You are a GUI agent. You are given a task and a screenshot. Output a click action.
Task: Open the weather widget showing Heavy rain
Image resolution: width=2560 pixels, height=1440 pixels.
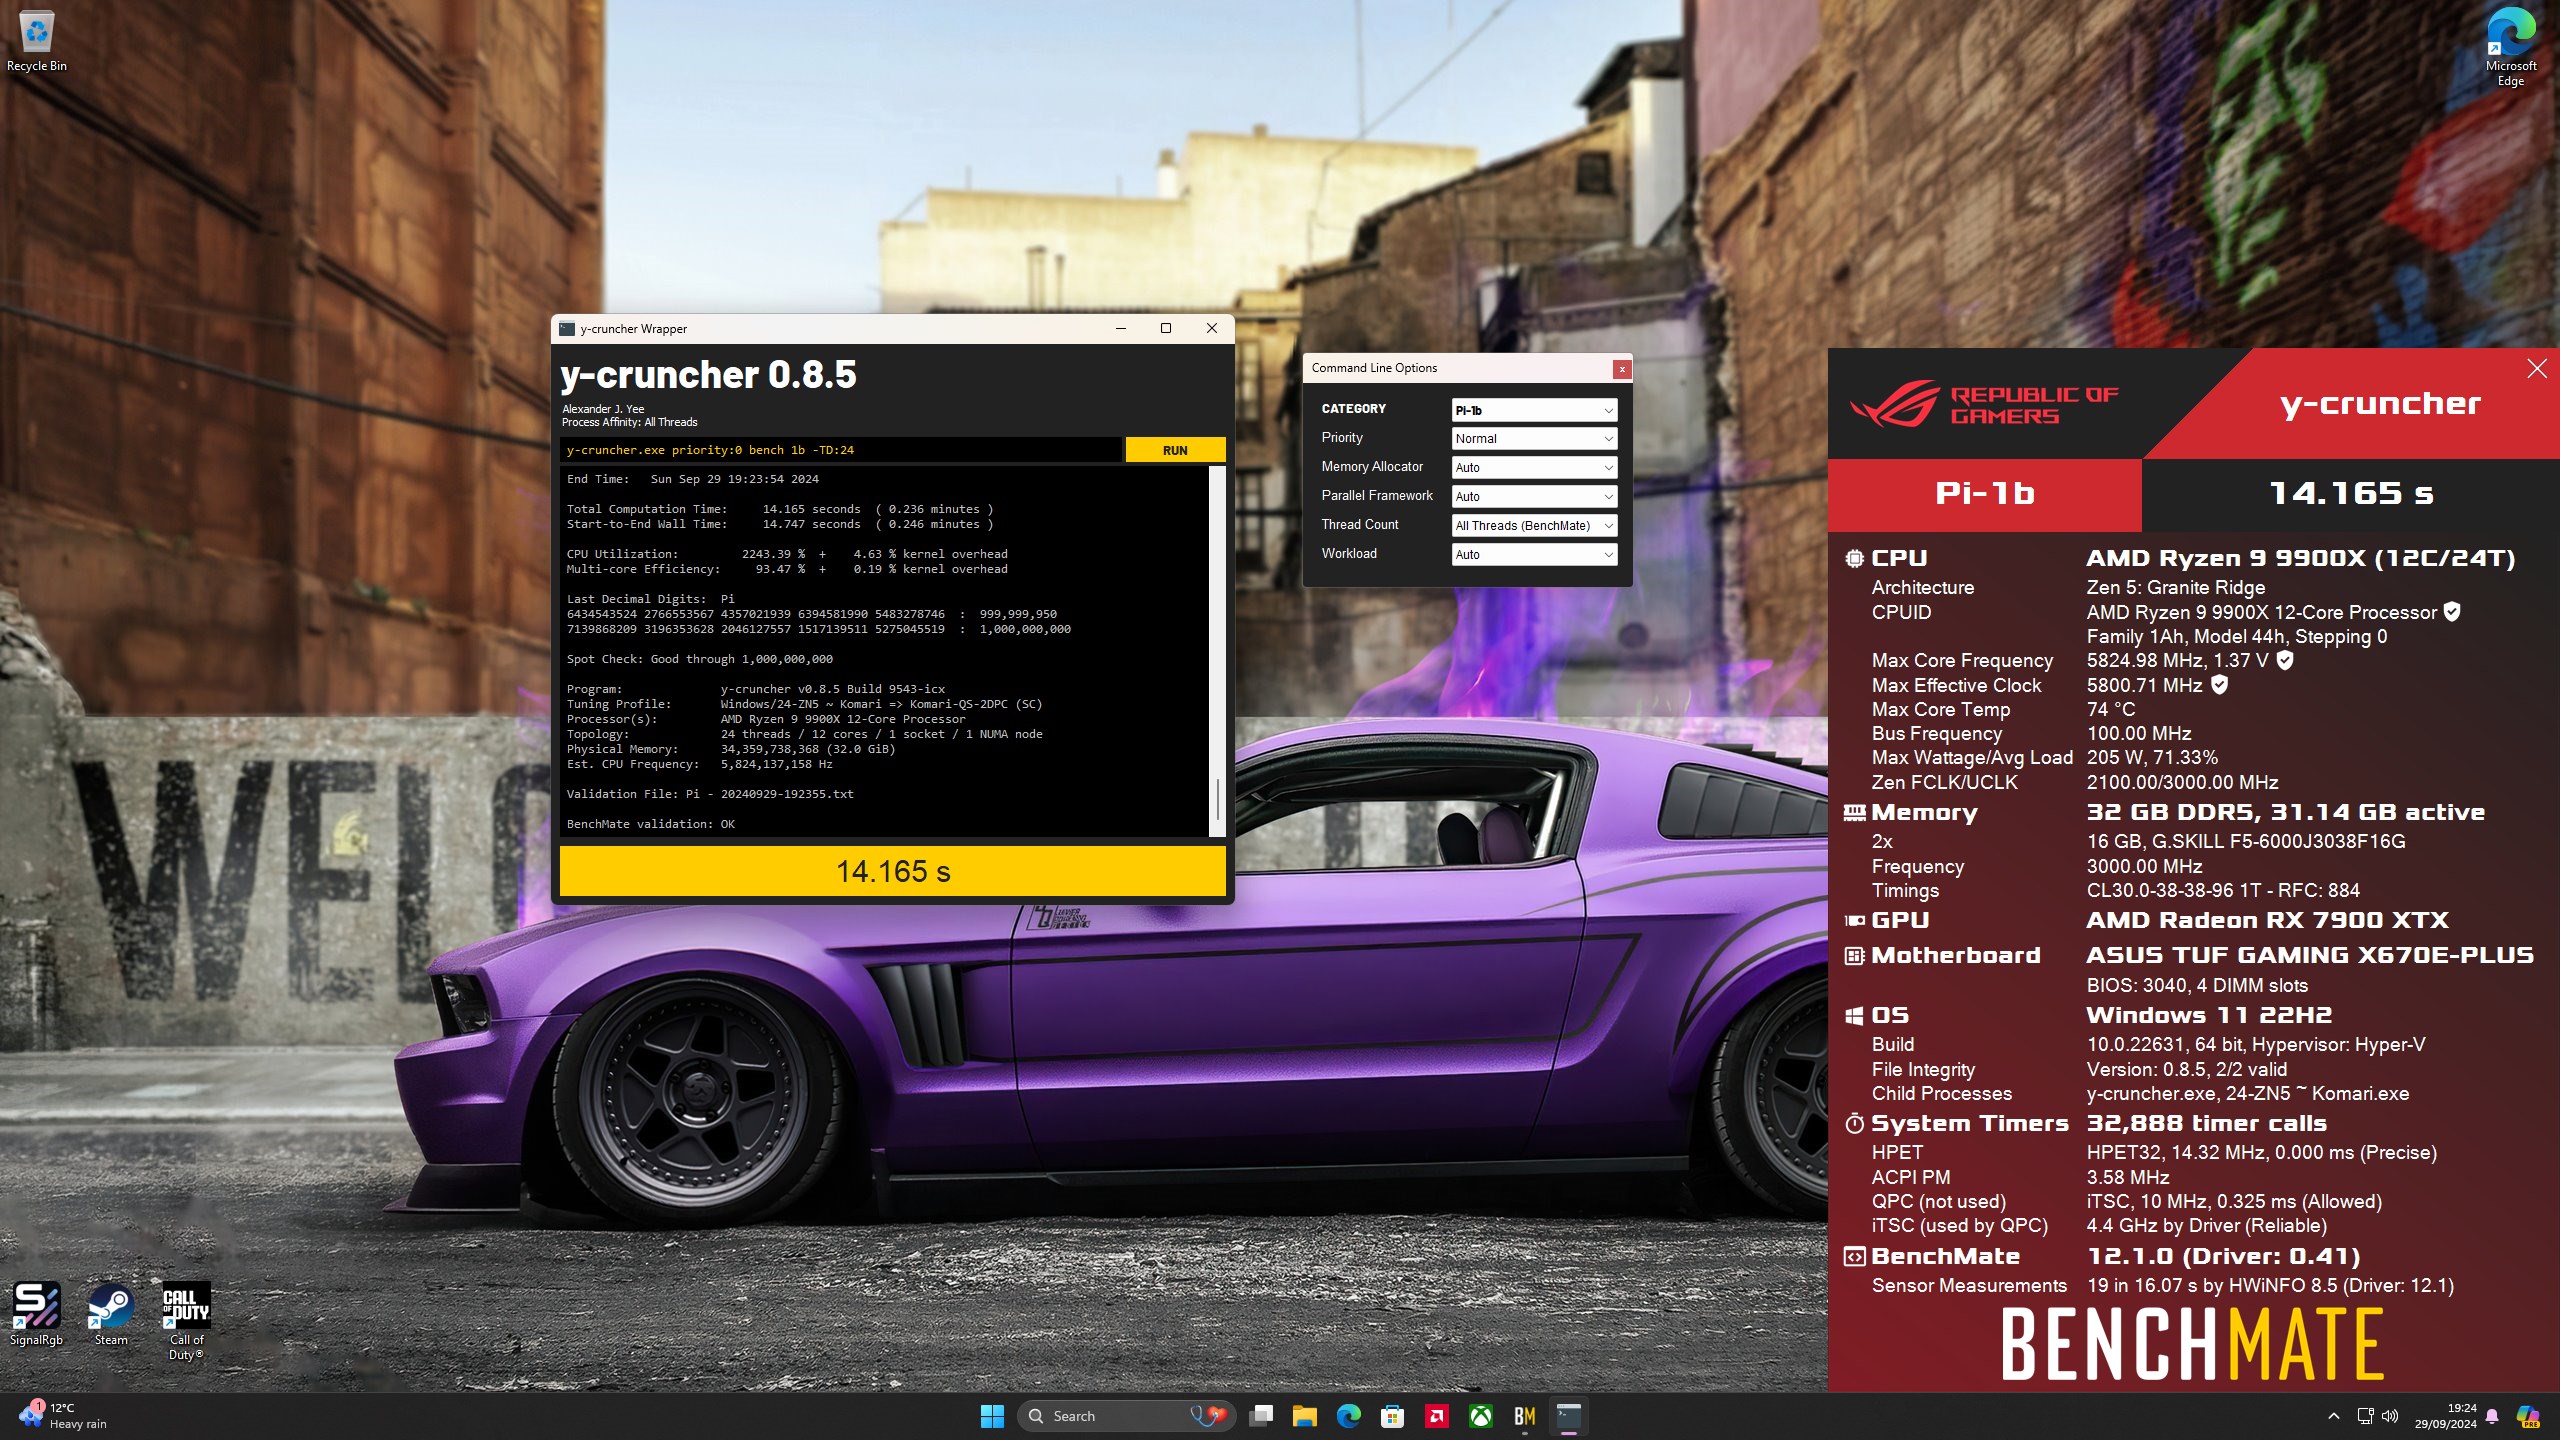coord(62,1416)
